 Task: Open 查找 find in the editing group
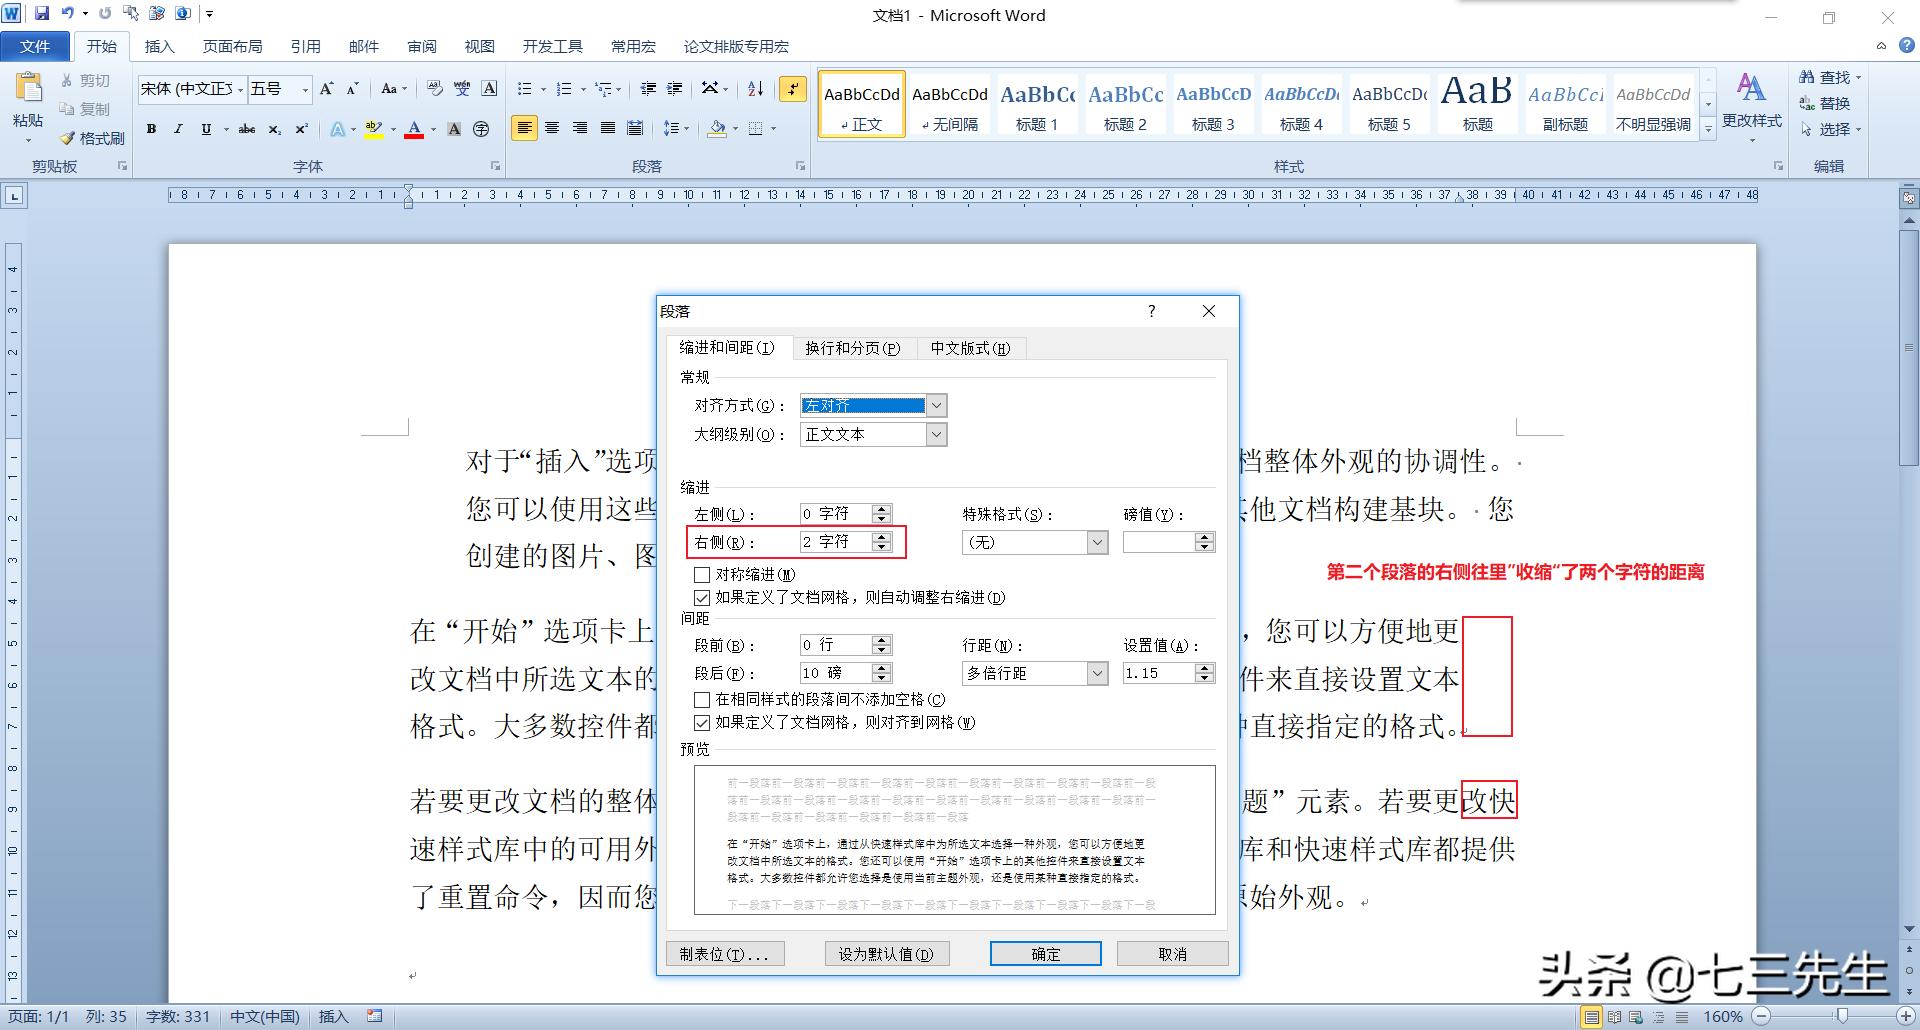[1826, 77]
